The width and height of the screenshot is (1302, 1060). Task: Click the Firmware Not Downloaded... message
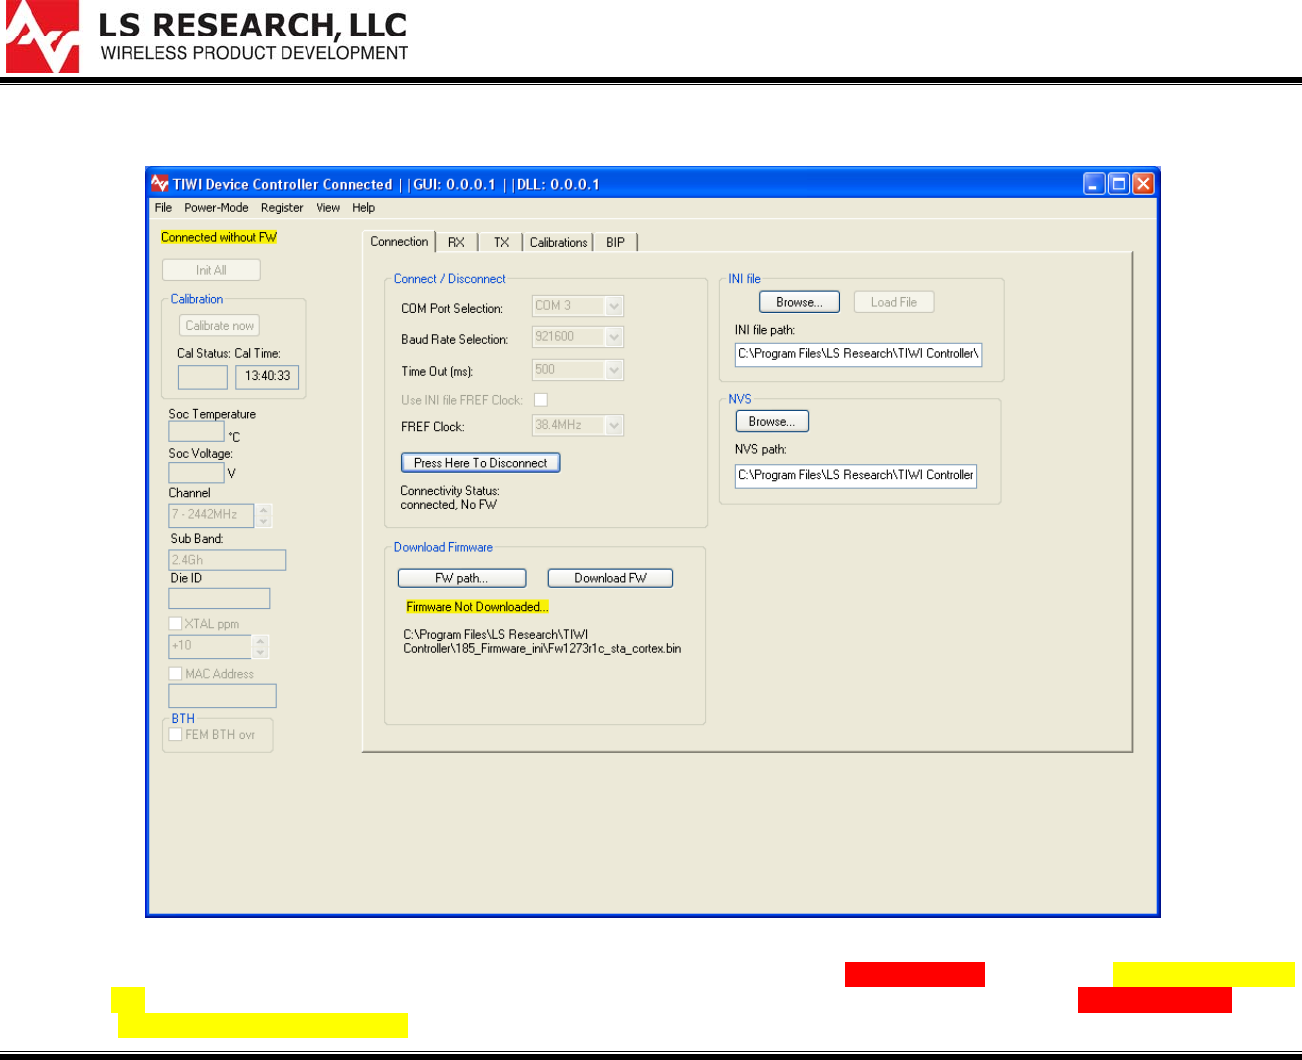pyautogui.click(x=477, y=607)
